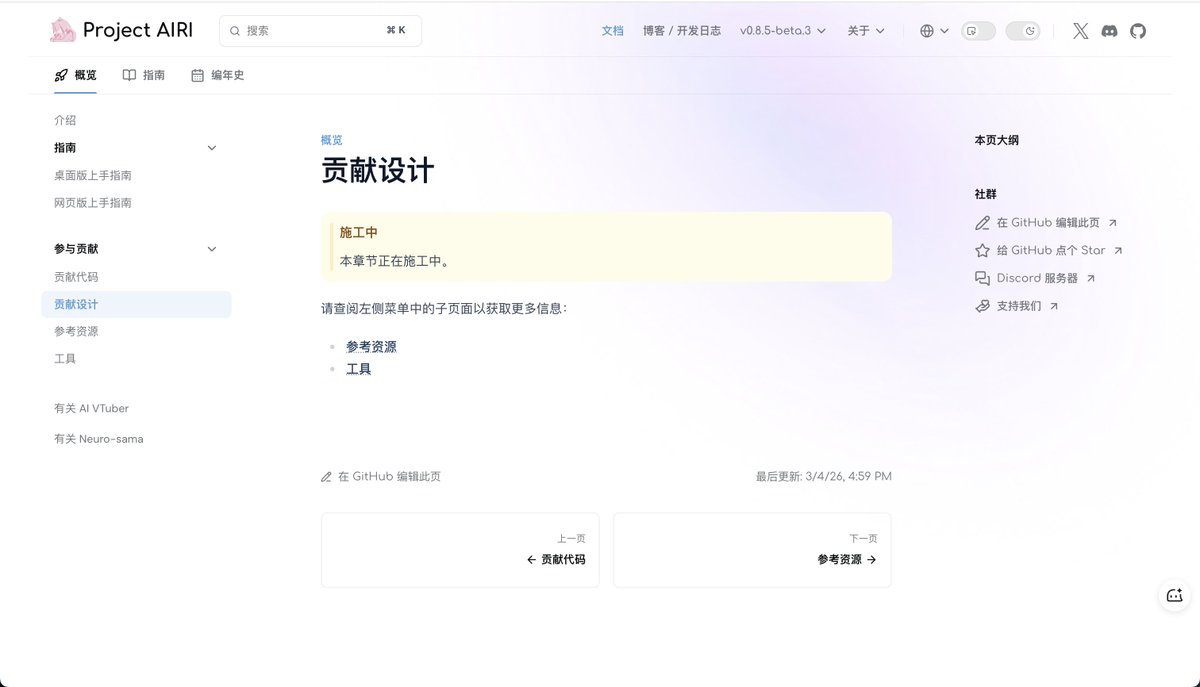Viewport: 1200px width, 687px height.
Task: Open 博客 / 开发日志 in top navigation
Action: (x=682, y=31)
